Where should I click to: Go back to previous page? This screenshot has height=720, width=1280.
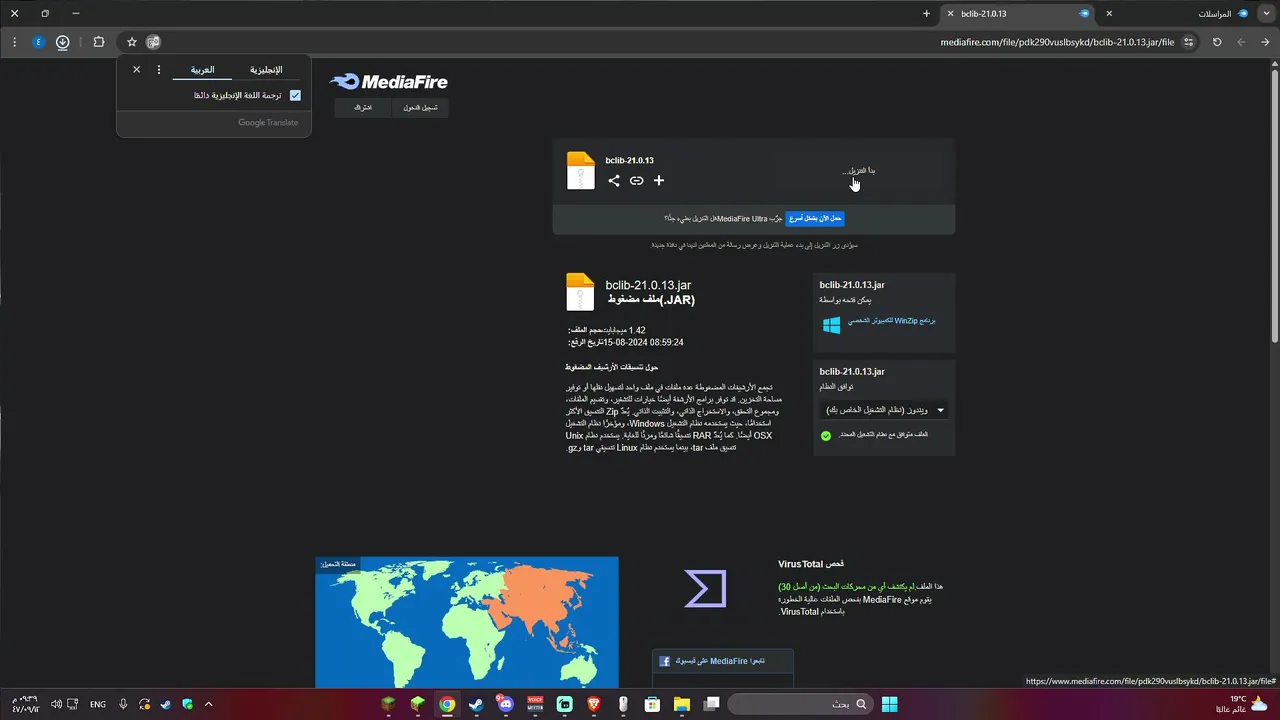[1265, 42]
